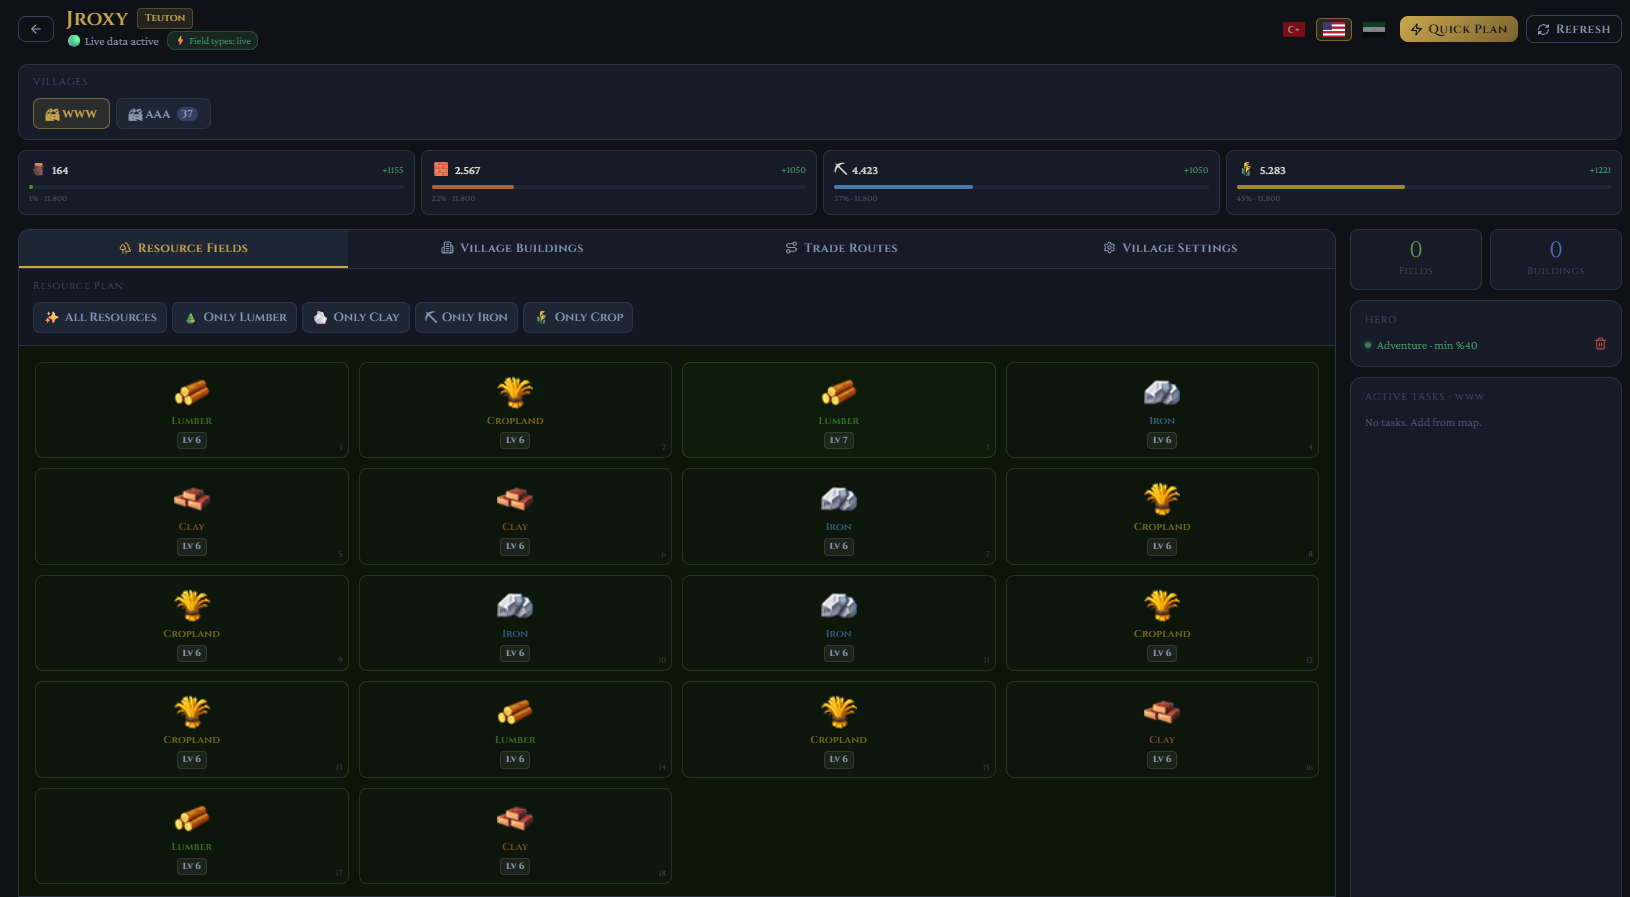Click the Iron ore icon in field 7

point(839,499)
